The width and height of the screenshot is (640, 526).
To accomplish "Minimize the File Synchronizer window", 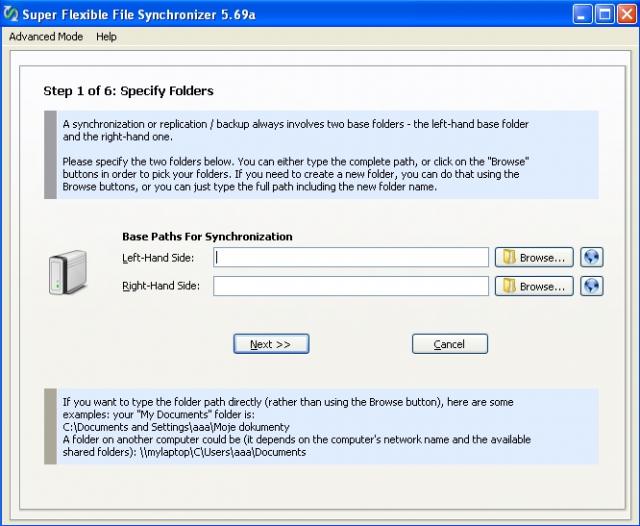I will point(583,14).
